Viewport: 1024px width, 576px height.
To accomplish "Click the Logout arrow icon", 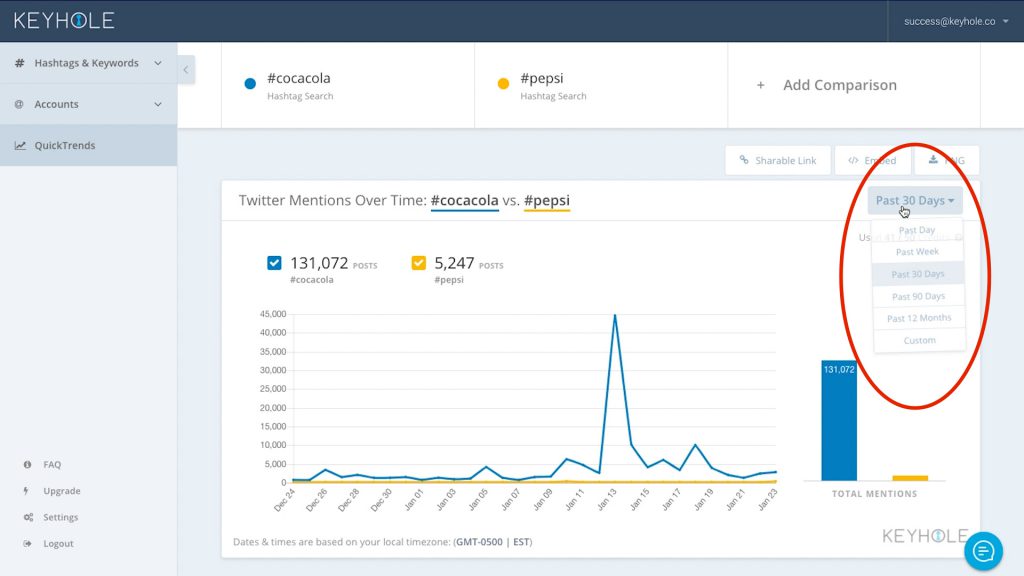I will click(x=27, y=543).
